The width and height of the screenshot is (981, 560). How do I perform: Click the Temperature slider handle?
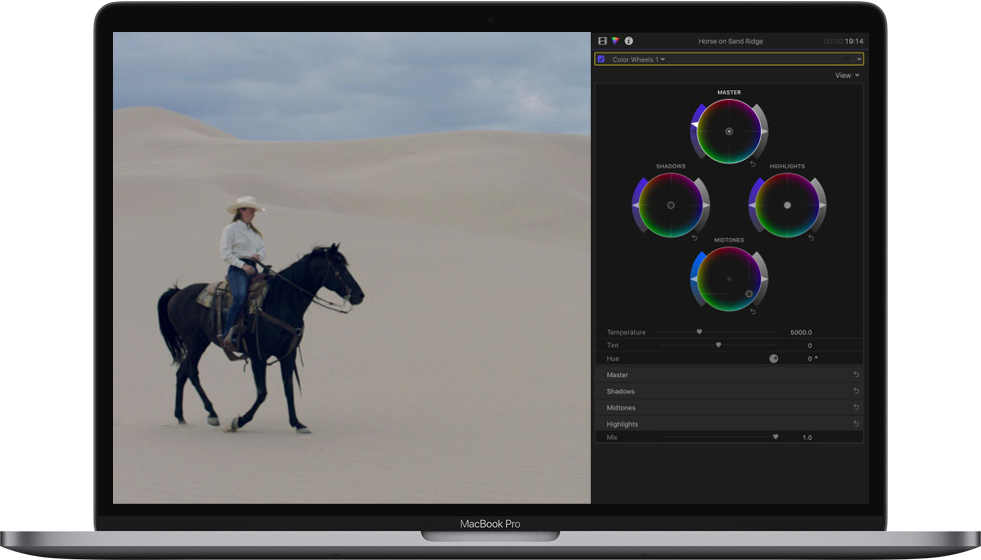tap(699, 332)
